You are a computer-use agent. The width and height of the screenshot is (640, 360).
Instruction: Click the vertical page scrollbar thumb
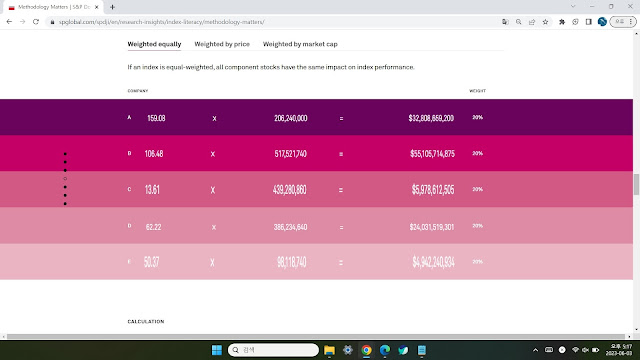pos(636,184)
